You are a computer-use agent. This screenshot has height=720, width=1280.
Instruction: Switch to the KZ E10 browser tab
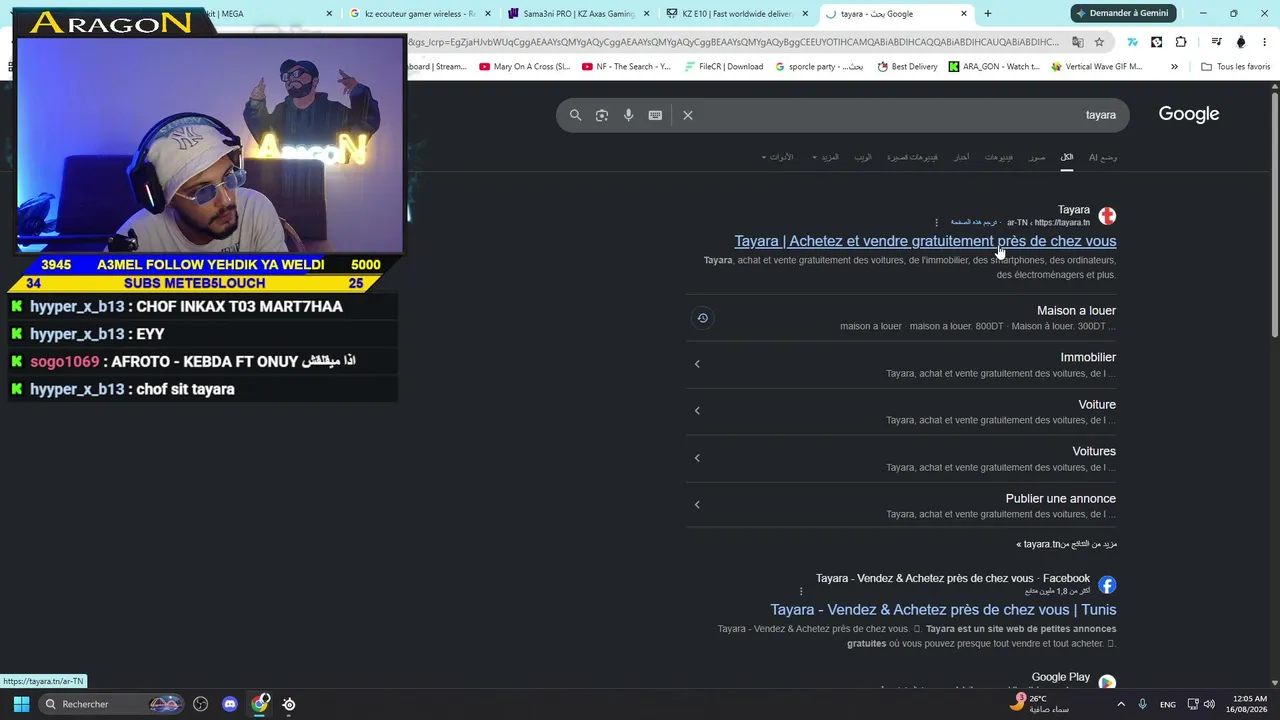tap(737, 14)
